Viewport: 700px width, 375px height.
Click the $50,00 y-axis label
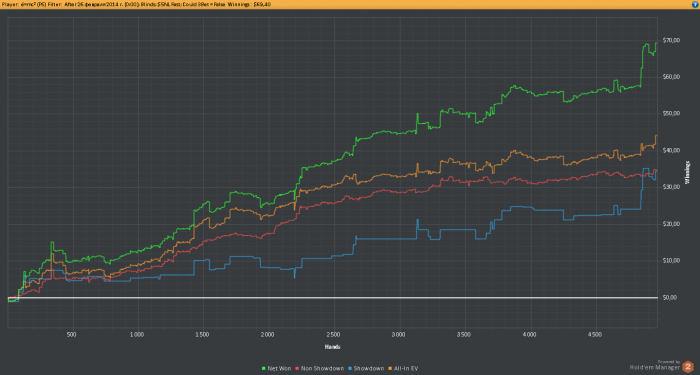(671, 113)
